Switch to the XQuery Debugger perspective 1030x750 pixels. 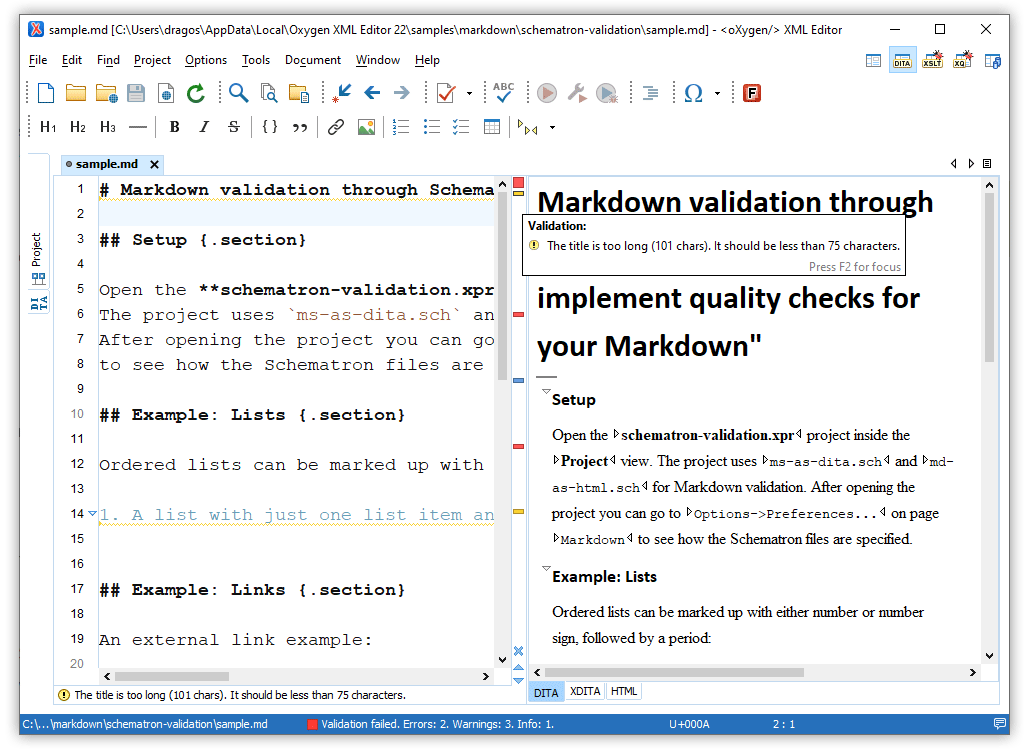tap(963, 61)
